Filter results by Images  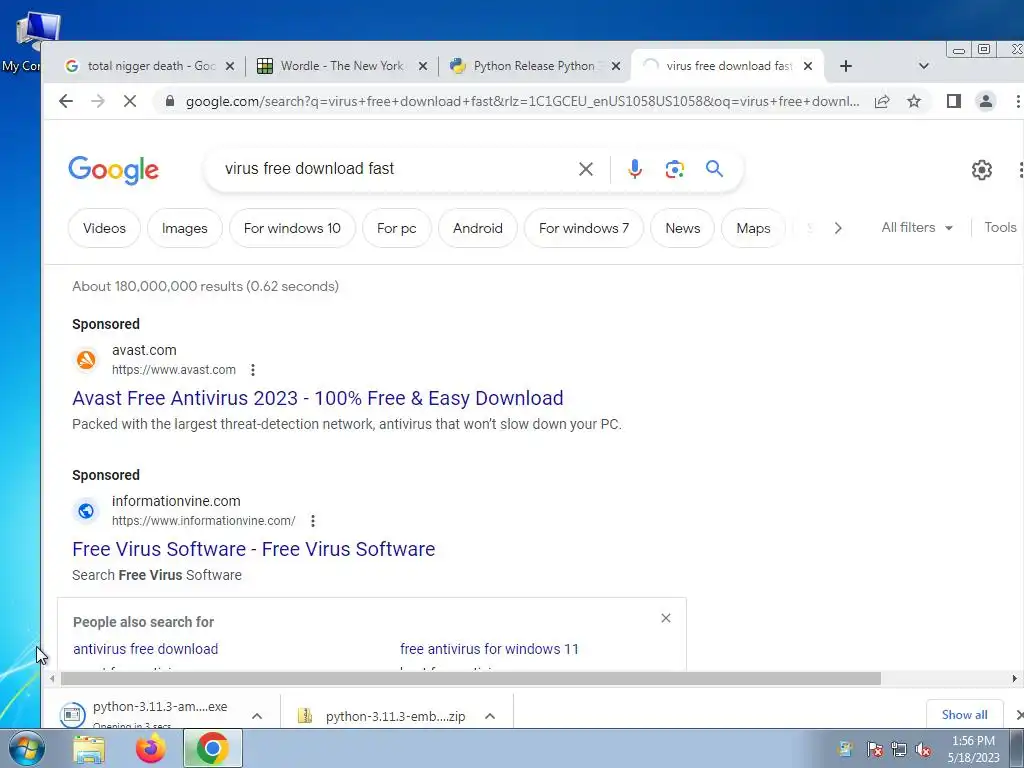(x=185, y=228)
